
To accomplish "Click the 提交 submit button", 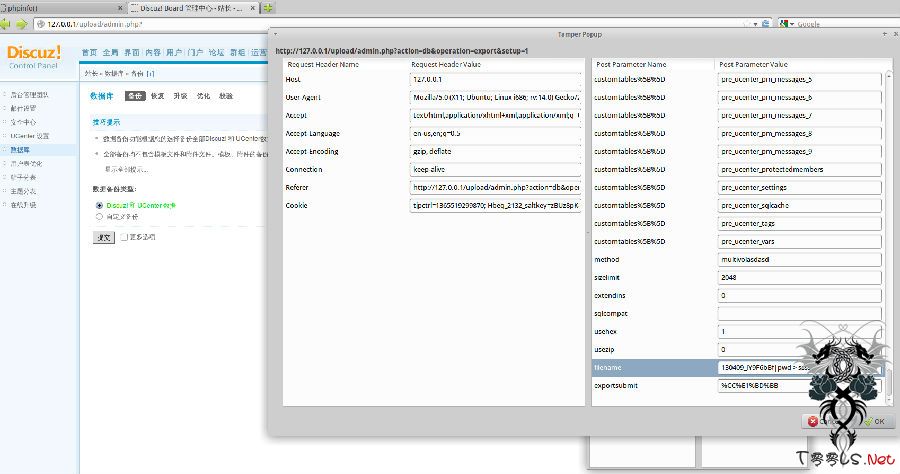I will (104, 238).
